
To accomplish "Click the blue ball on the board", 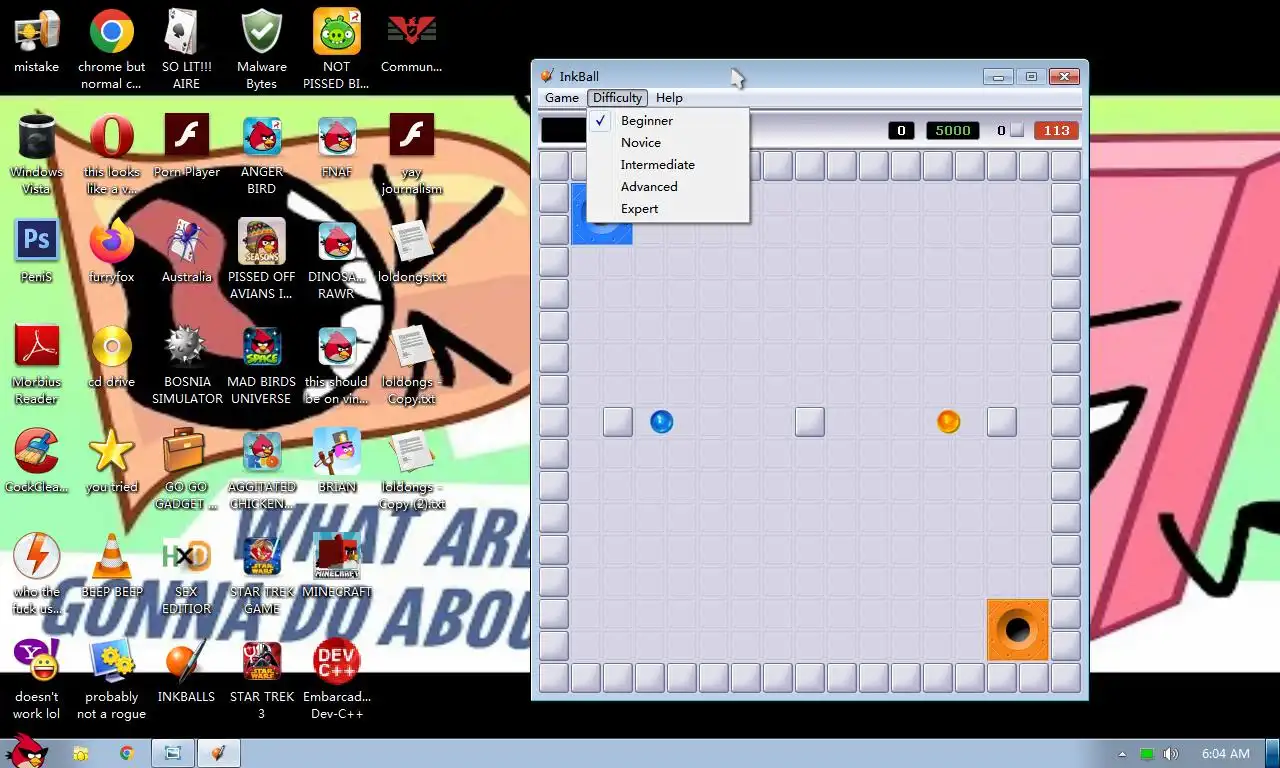I will coord(661,422).
